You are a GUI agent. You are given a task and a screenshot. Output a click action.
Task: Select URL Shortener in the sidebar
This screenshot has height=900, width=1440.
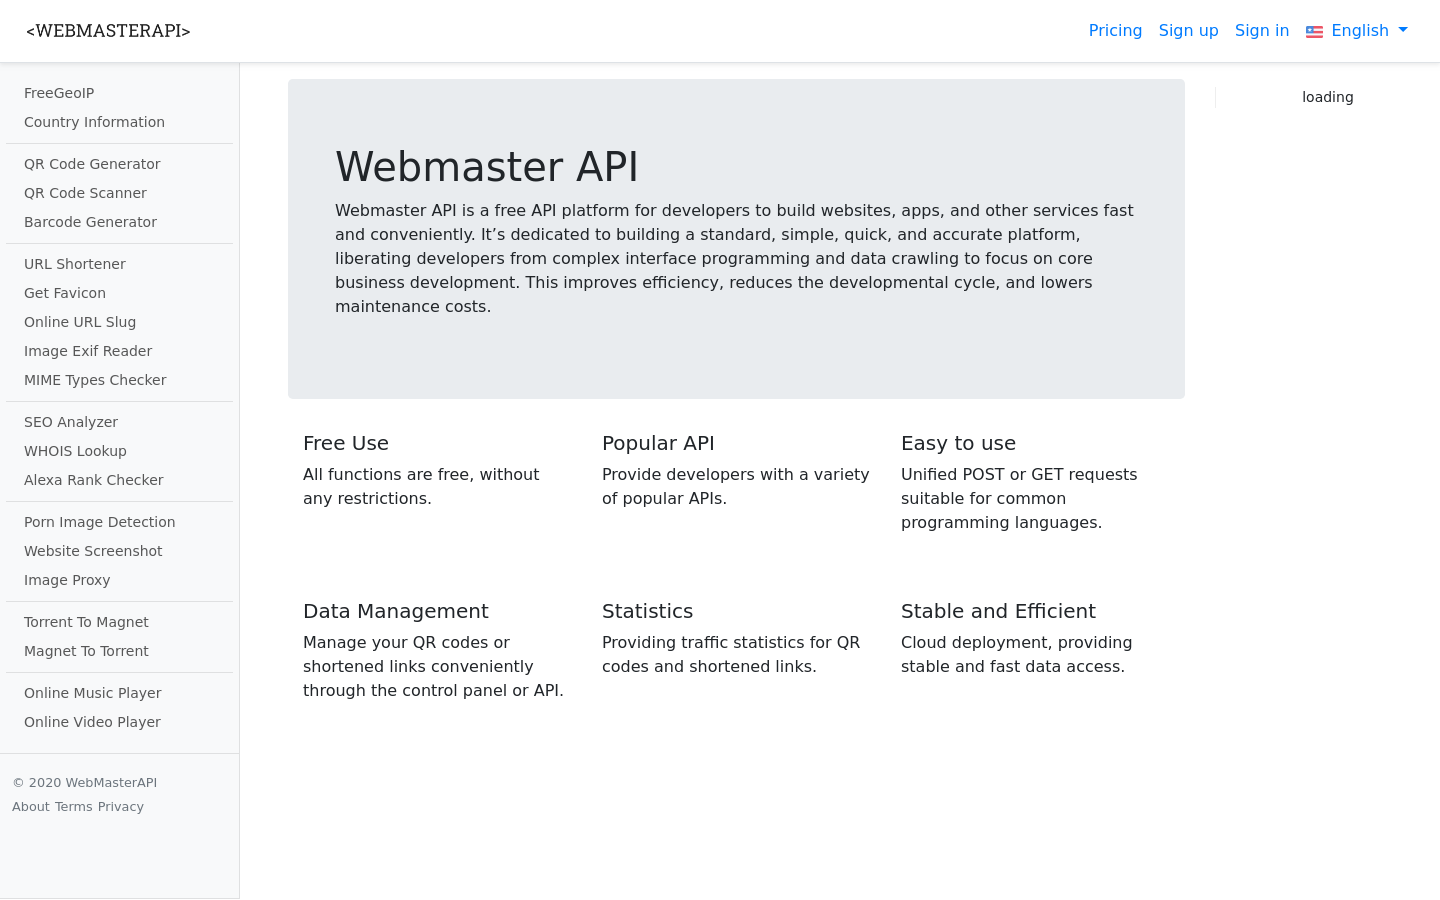coord(75,264)
